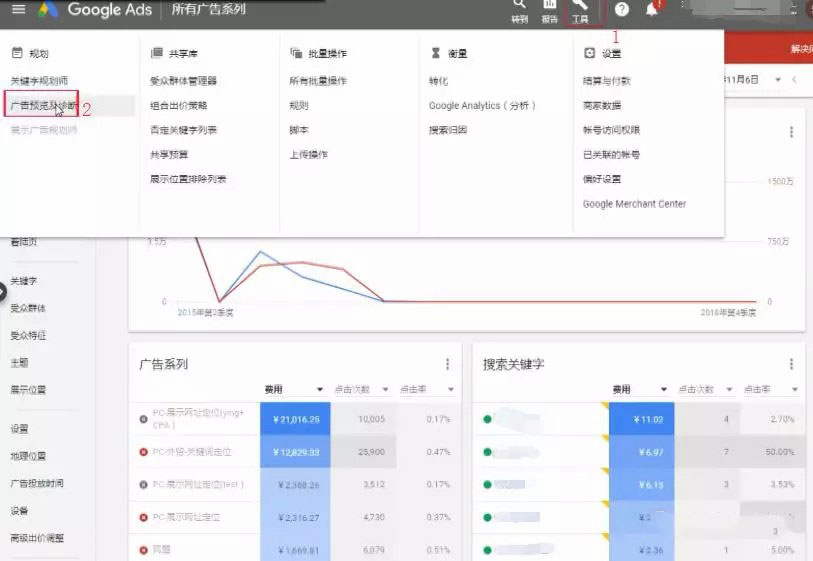Select 地理位置 in left sidebar
The image size is (813, 561).
pyautogui.click(x=28, y=456)
